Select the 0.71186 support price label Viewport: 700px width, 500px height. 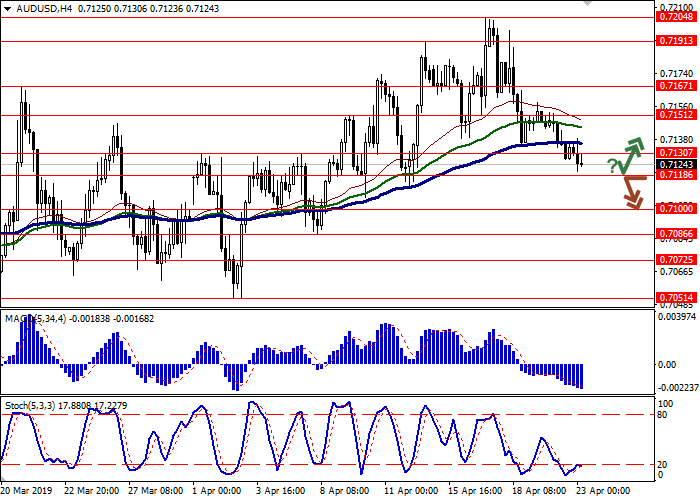click(675, 175)
